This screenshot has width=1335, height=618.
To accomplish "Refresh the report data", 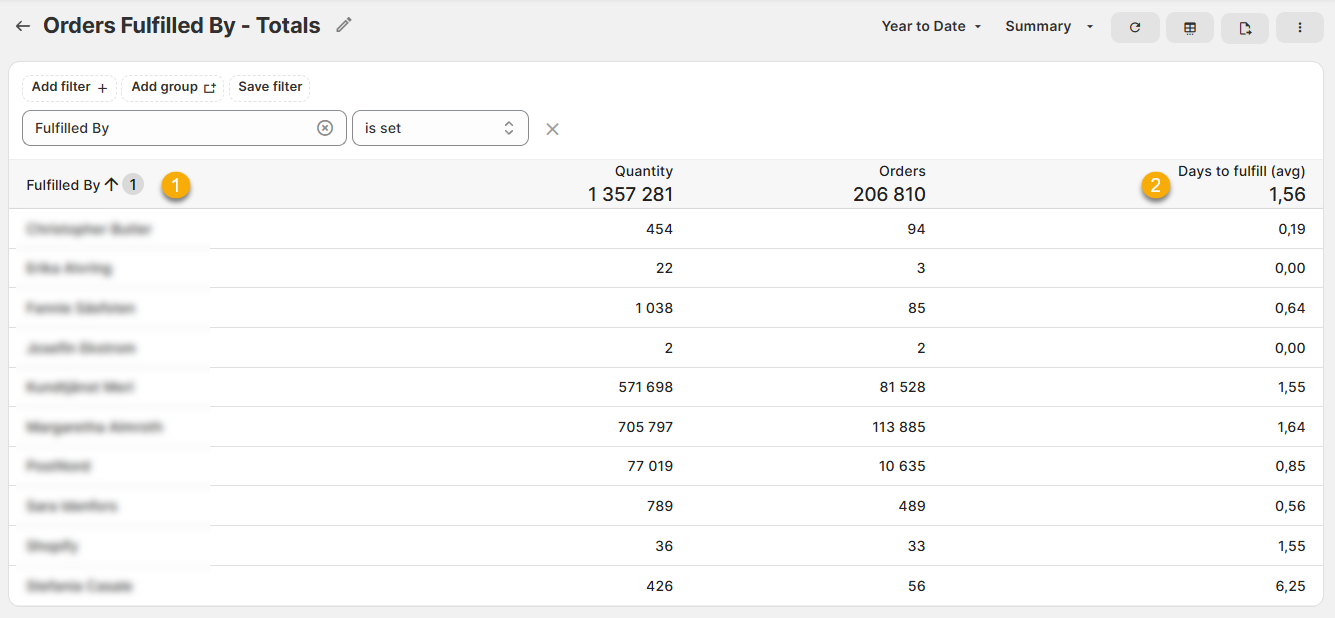I will pos(1135,28).
